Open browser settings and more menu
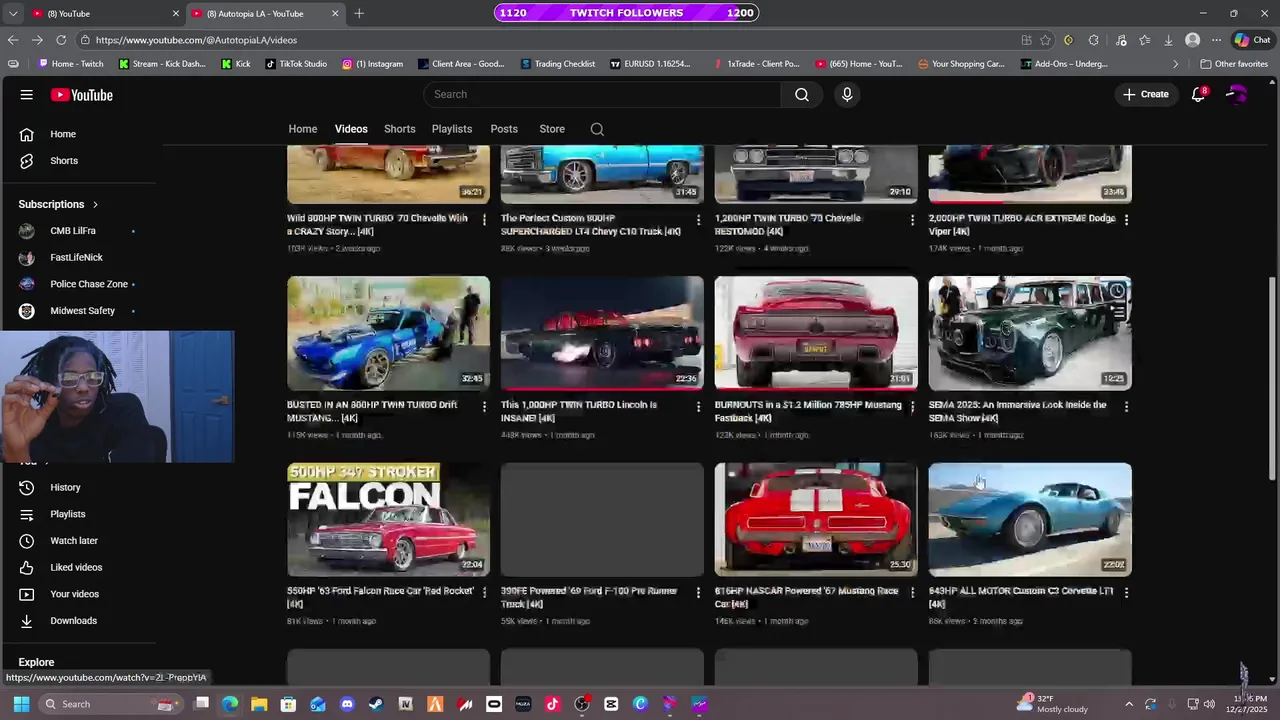 click(x=1216, y=40)
